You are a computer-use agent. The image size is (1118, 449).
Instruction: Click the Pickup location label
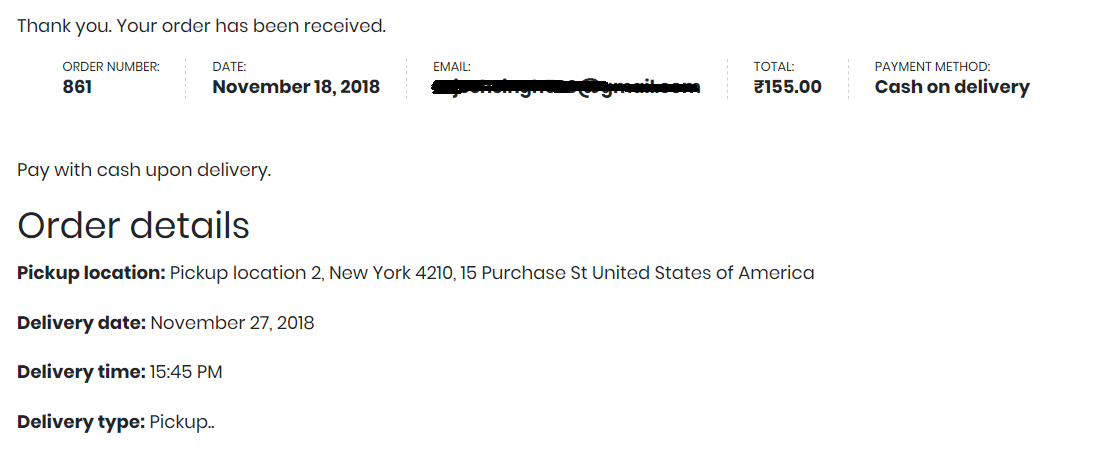point(91,273)
